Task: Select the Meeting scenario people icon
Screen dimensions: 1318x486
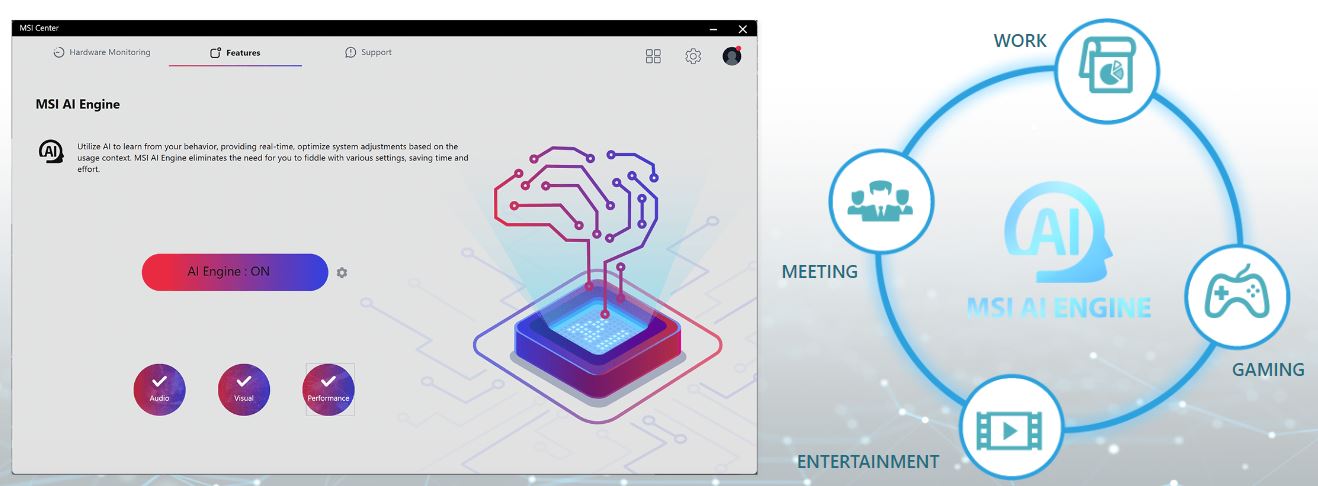Action: (881, 200)
